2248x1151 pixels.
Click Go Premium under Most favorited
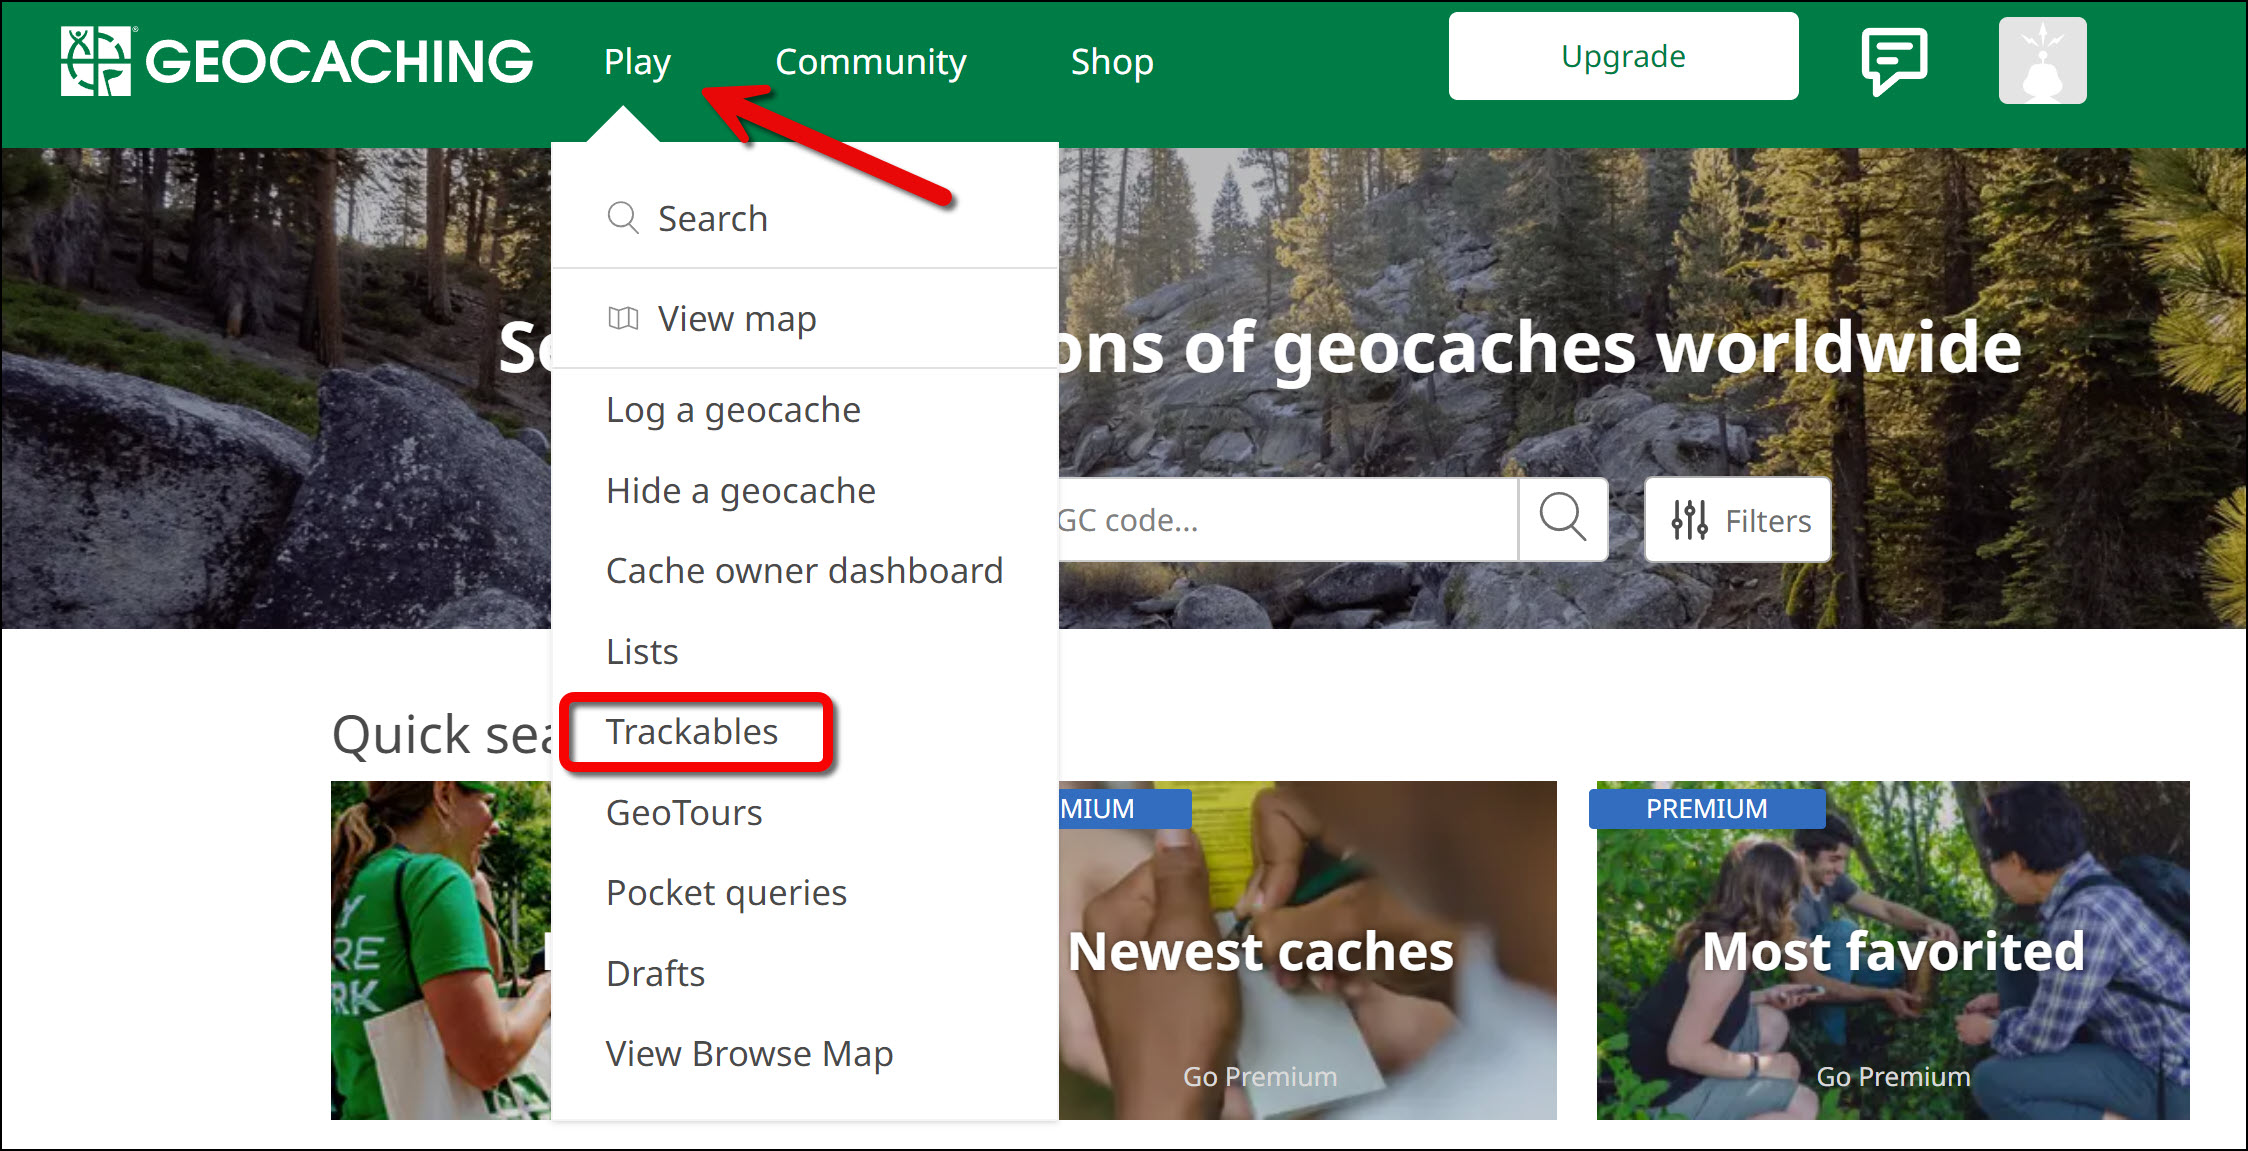(x=1893, y=1077)
